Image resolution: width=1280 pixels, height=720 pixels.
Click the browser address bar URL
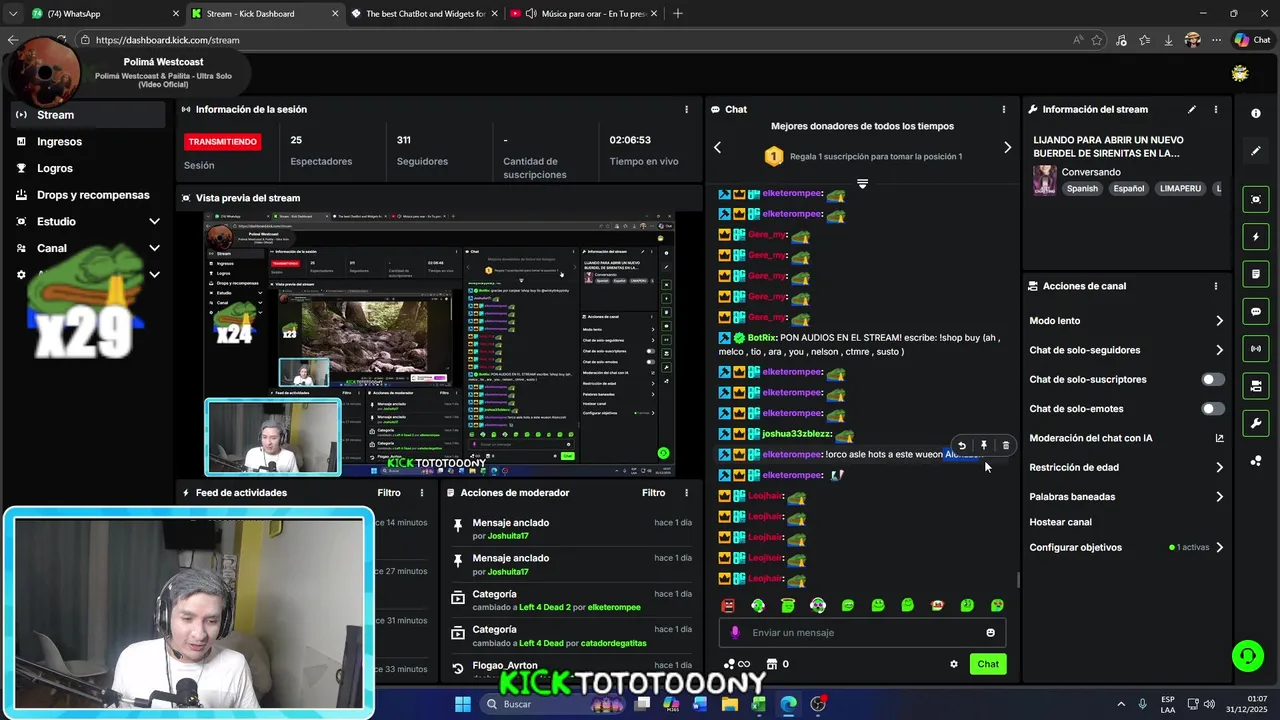pos(168,40)
